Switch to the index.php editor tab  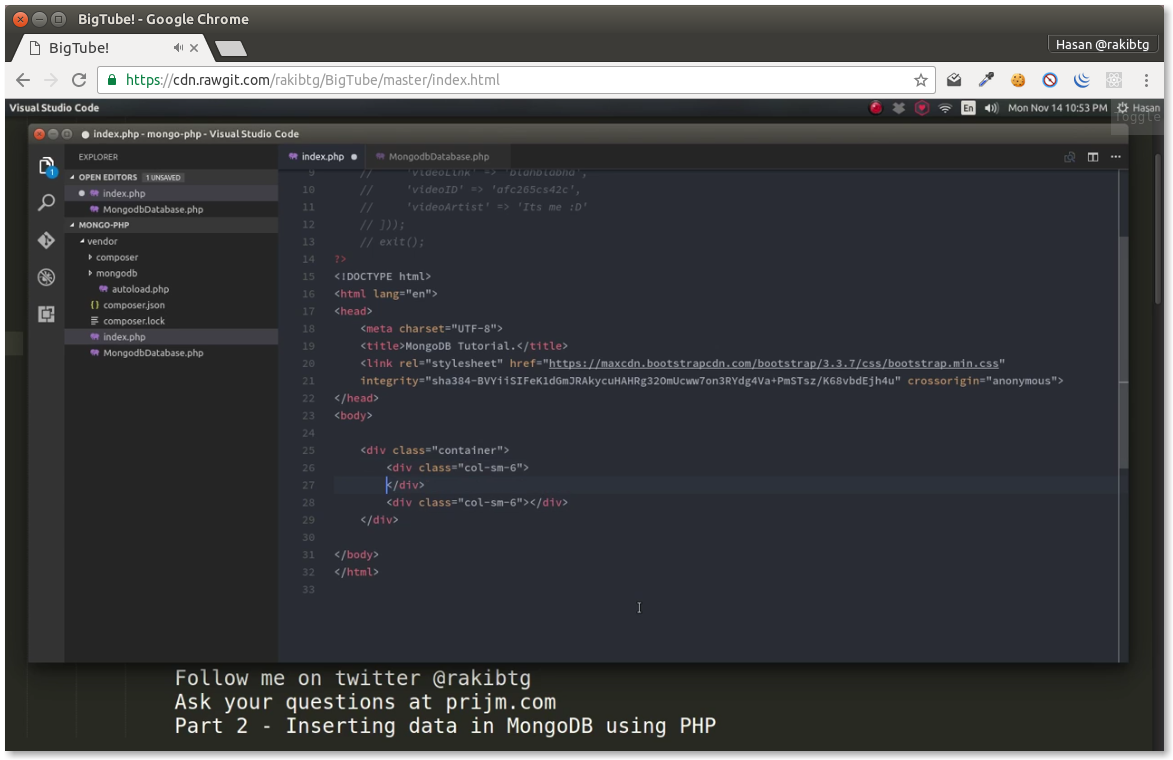pos(322,156)
